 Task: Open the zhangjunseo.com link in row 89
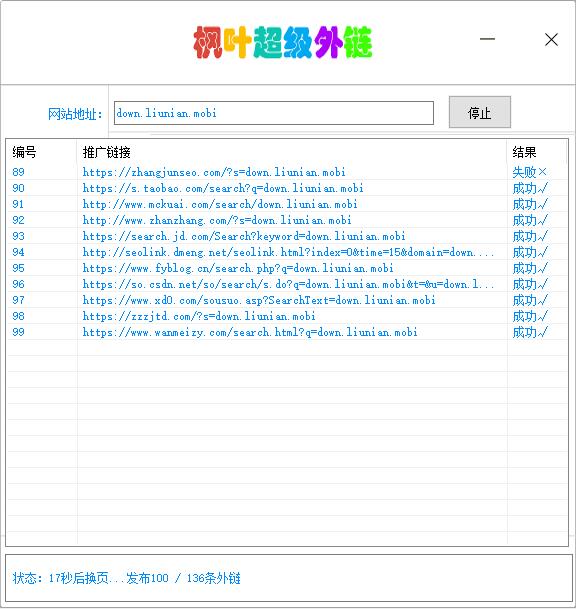click(x=214, y=172)
